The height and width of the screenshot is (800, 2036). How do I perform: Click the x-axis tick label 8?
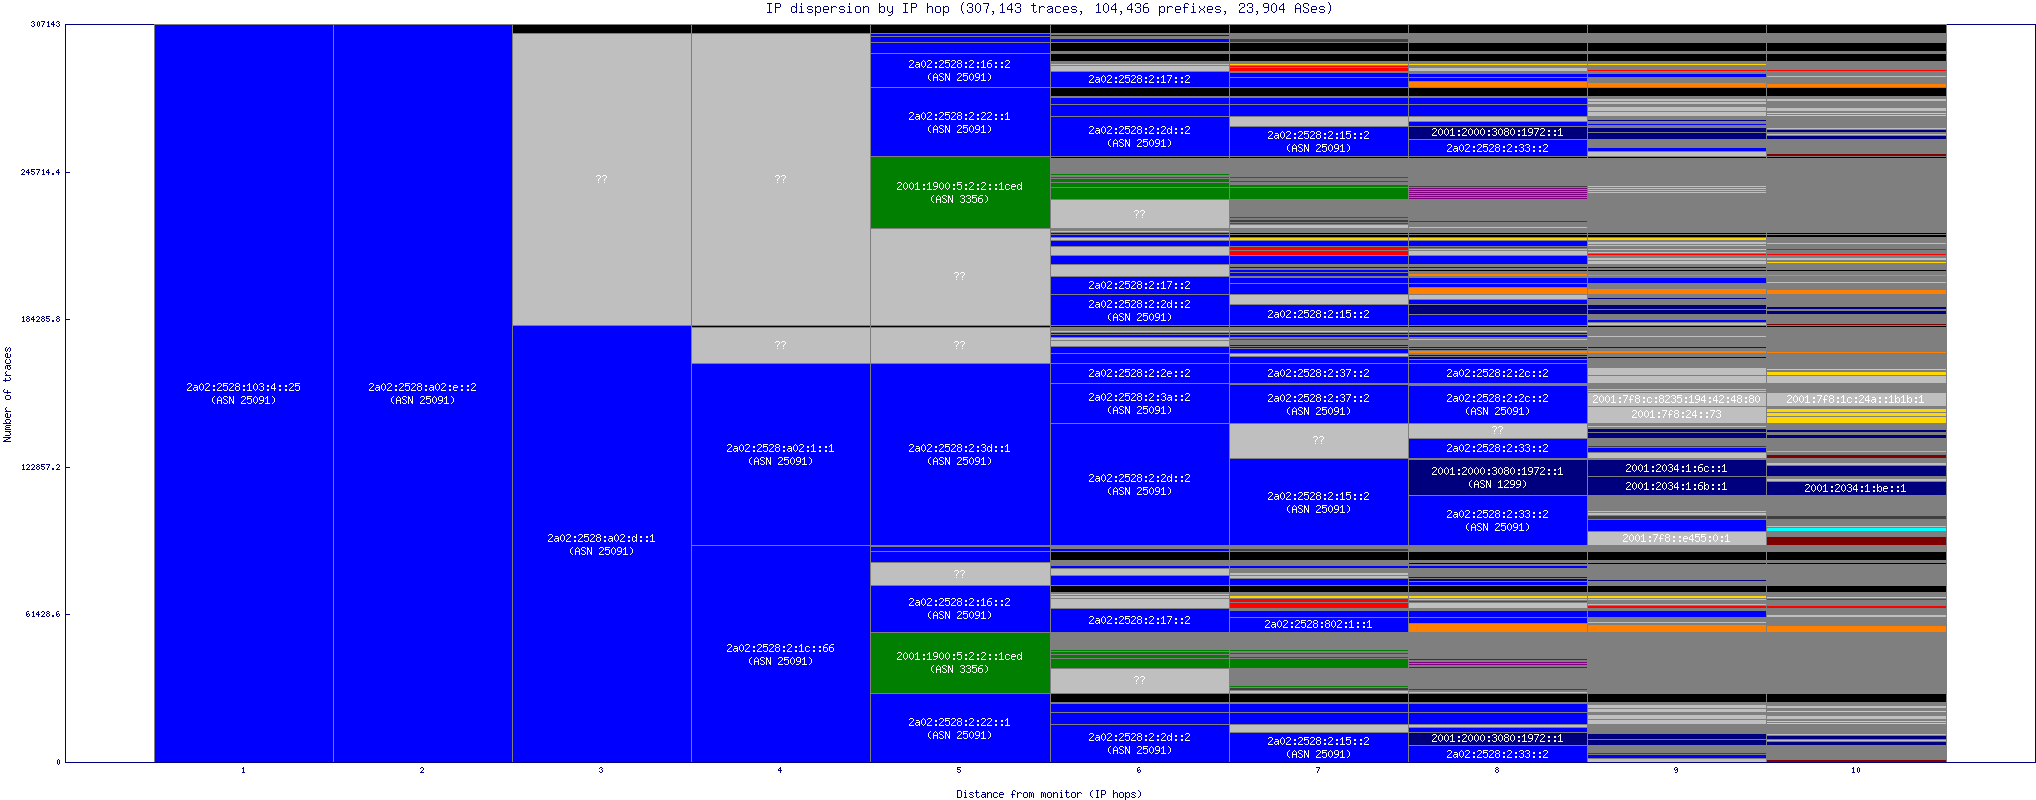pyautogui.click(x=1497, y=770)
